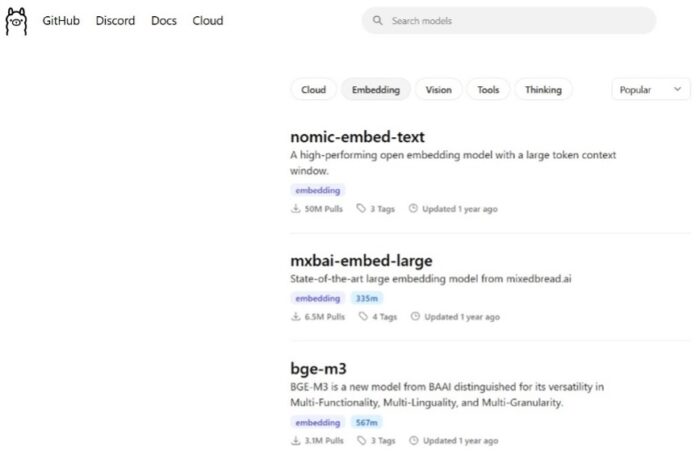
Task: Open the GitHub navigation link
Action: pyautogui.click(x=61, y=21)
